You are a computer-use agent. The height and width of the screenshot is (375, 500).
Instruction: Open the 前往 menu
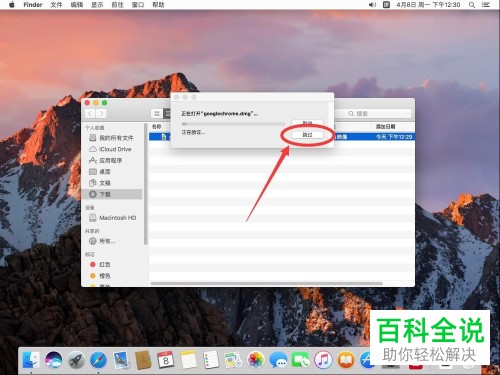[118, 5]
